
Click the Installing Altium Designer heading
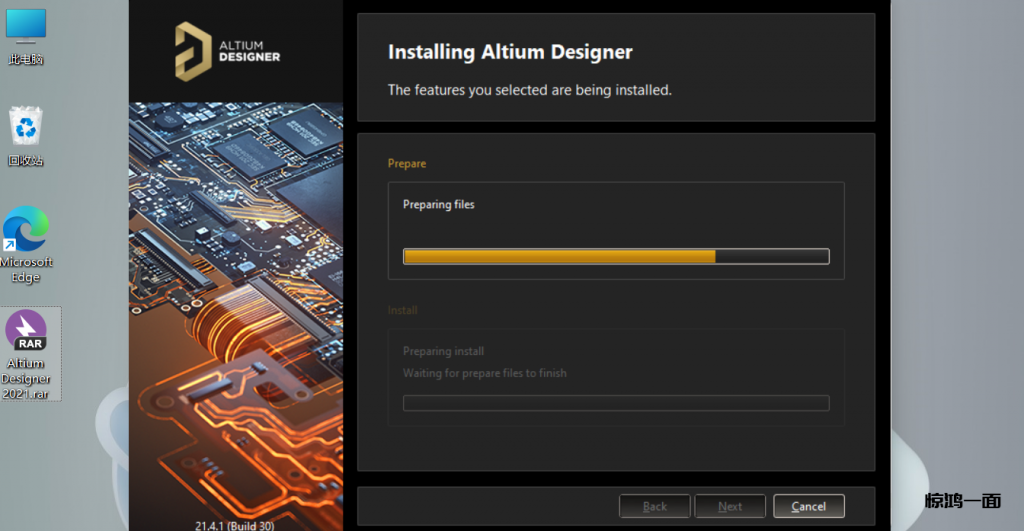(510, 52)
